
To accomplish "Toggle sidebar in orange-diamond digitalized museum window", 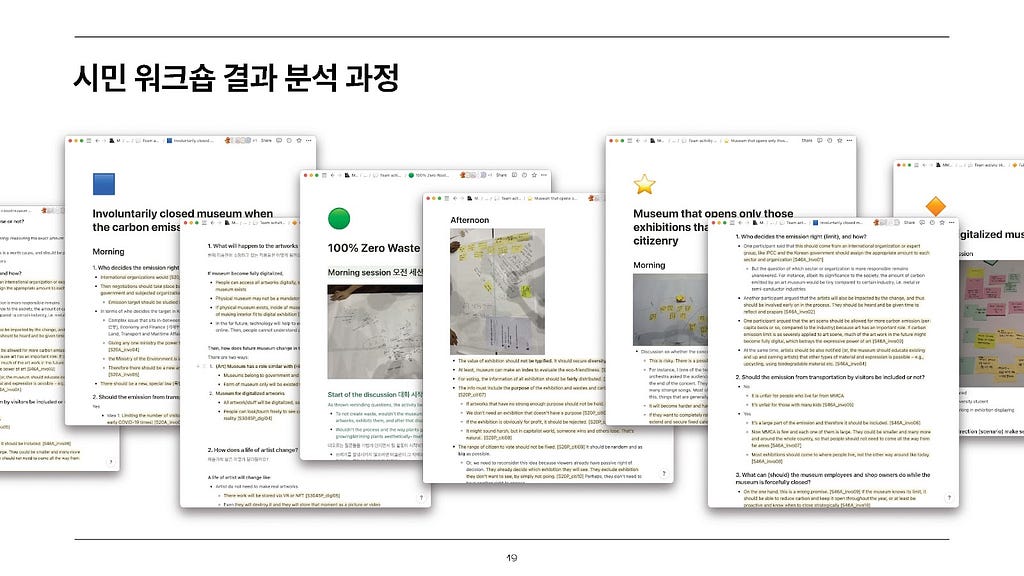I will point(917,165).
